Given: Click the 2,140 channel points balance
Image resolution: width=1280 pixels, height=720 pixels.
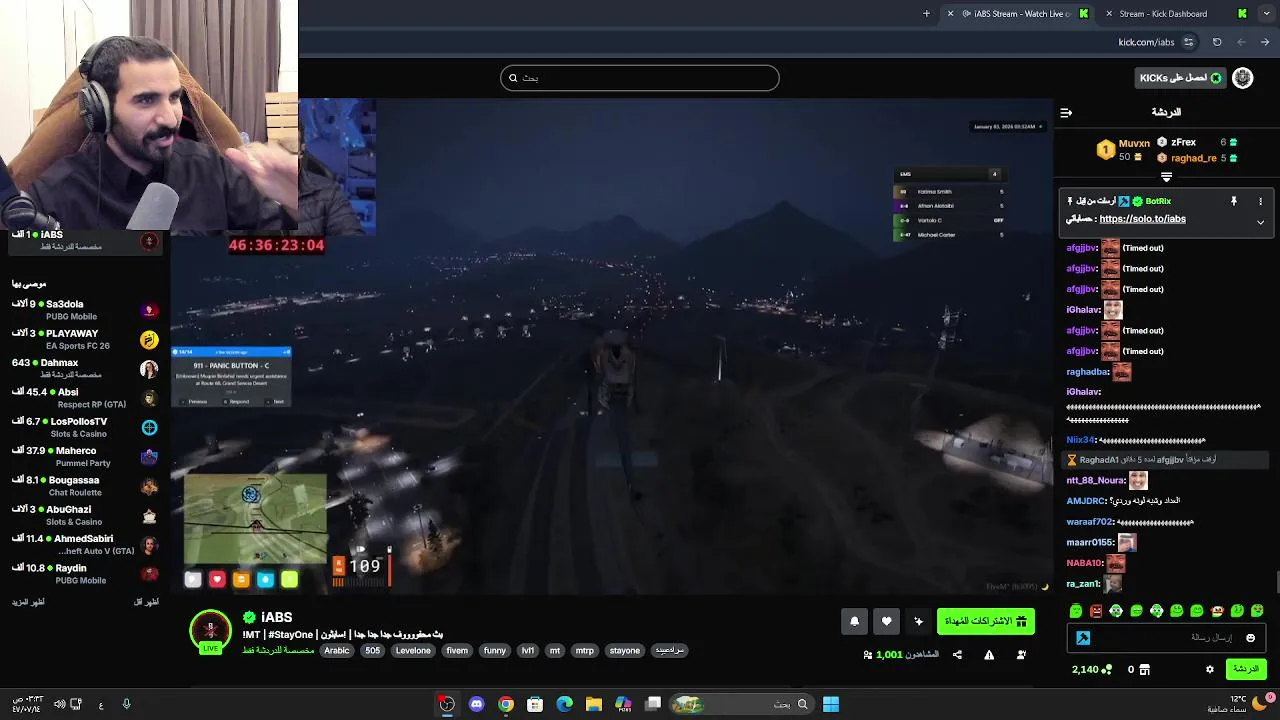Looking at the screenshot, I should pos(1091,669).
